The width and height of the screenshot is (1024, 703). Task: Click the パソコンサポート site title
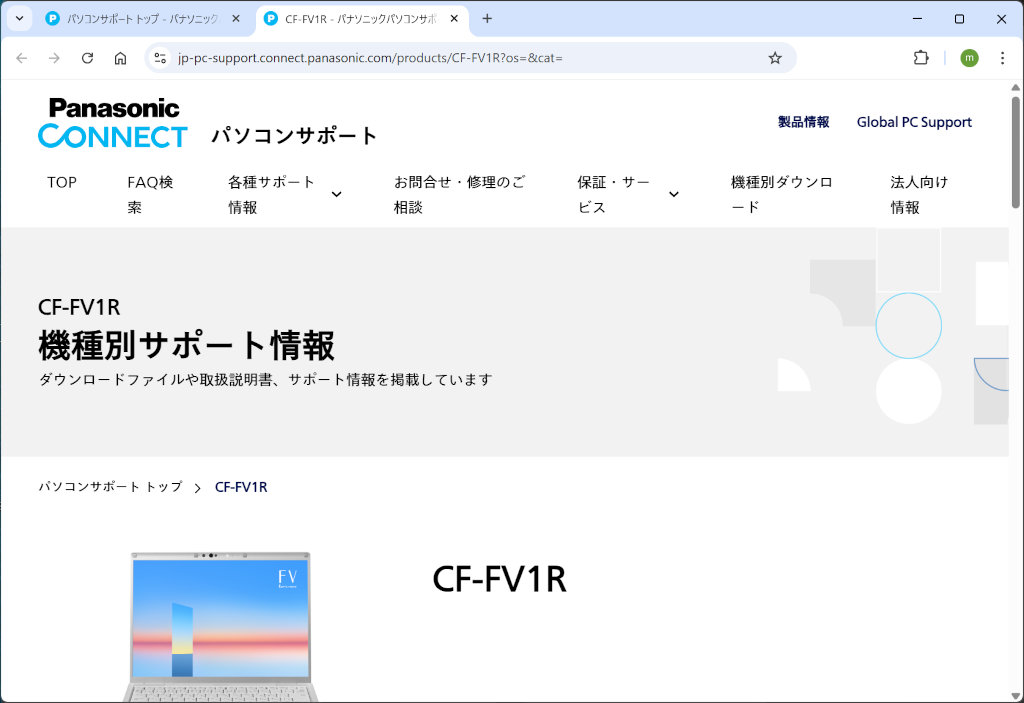click(x=294, y=135)
